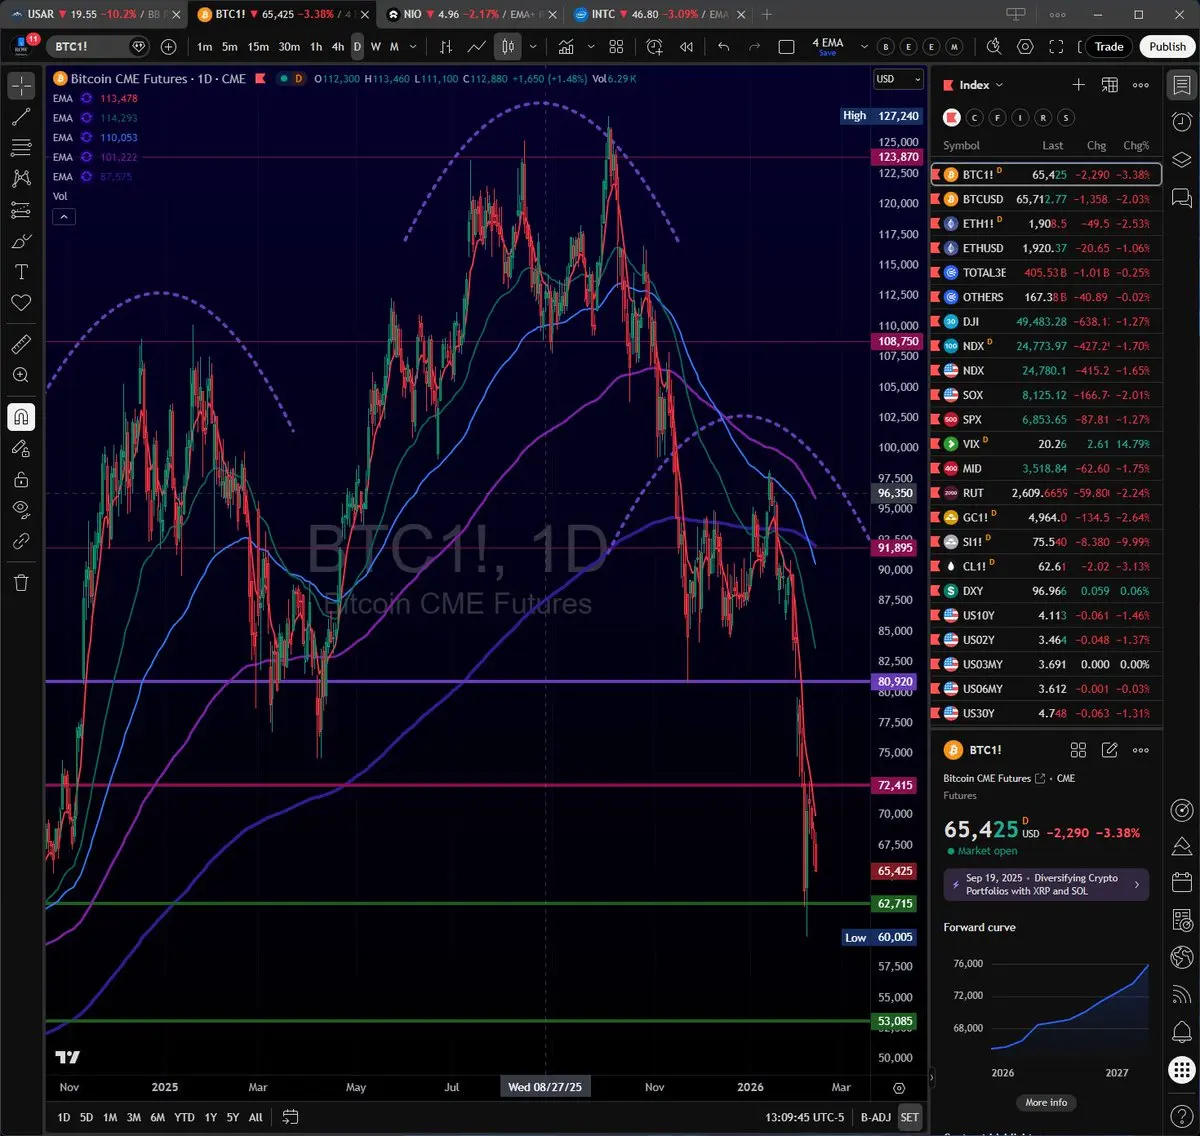Enter fullscreen mode
1200x1136 pixels.
pos(1056,47)
